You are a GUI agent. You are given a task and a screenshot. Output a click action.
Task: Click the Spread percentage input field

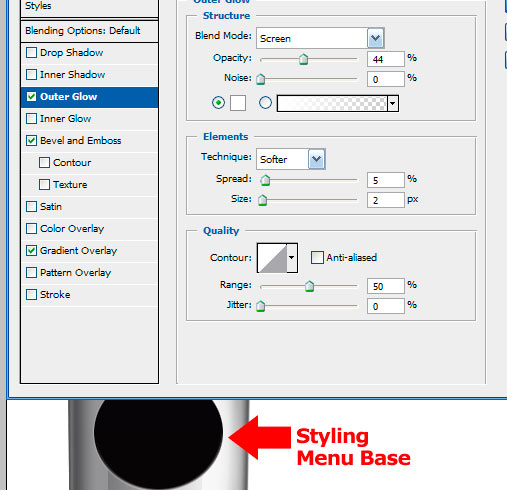tap(386, 180)
